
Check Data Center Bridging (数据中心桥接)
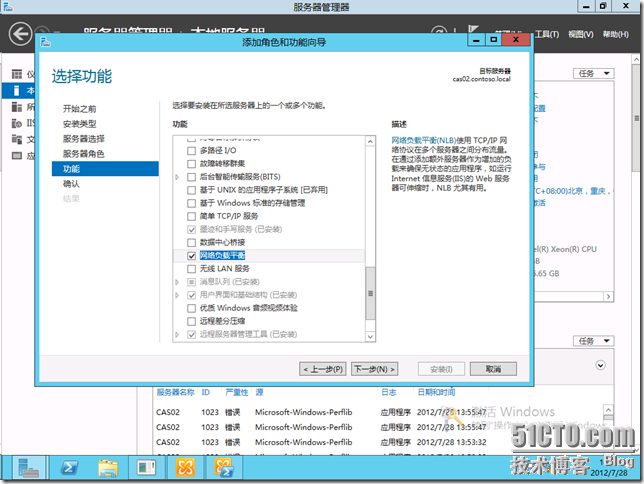pyautogui.click(x=191, y=243)
